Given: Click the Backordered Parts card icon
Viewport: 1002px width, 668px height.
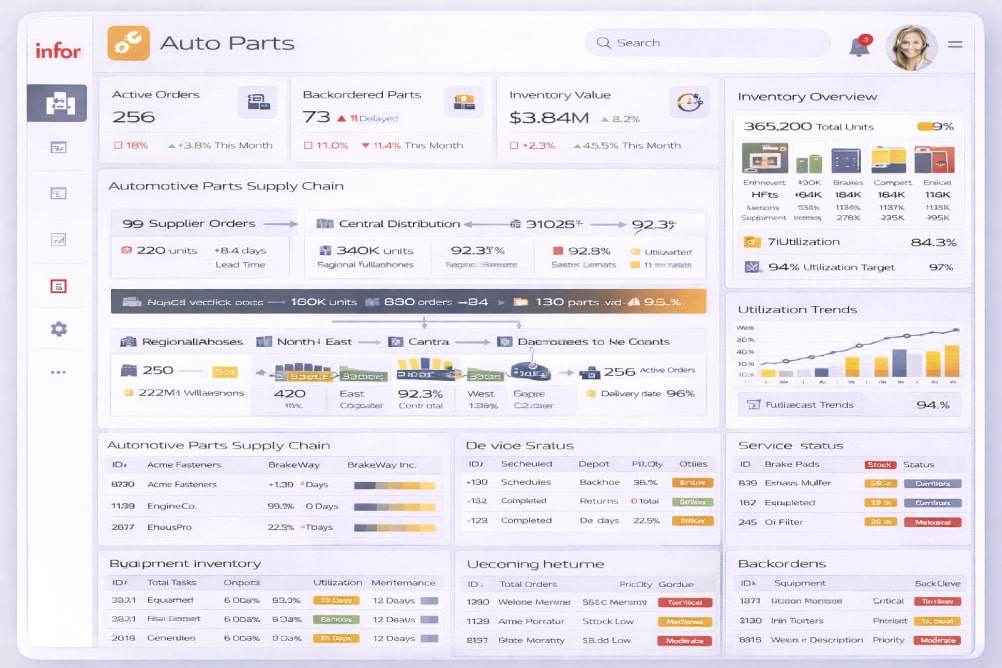Looking at the screenshot, I should (x=463, y=101).
